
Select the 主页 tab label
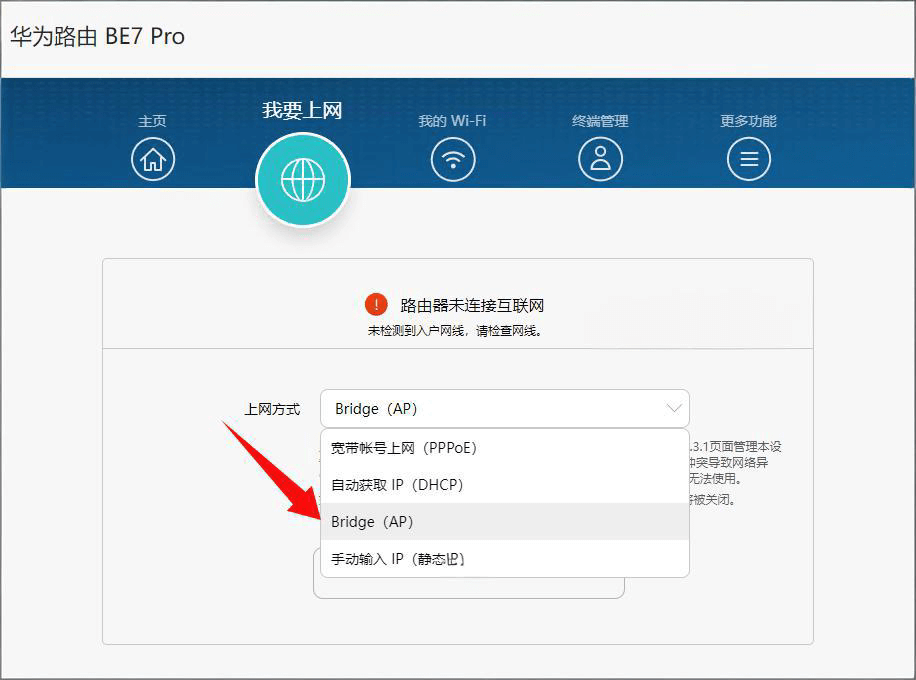click(152, 121)
